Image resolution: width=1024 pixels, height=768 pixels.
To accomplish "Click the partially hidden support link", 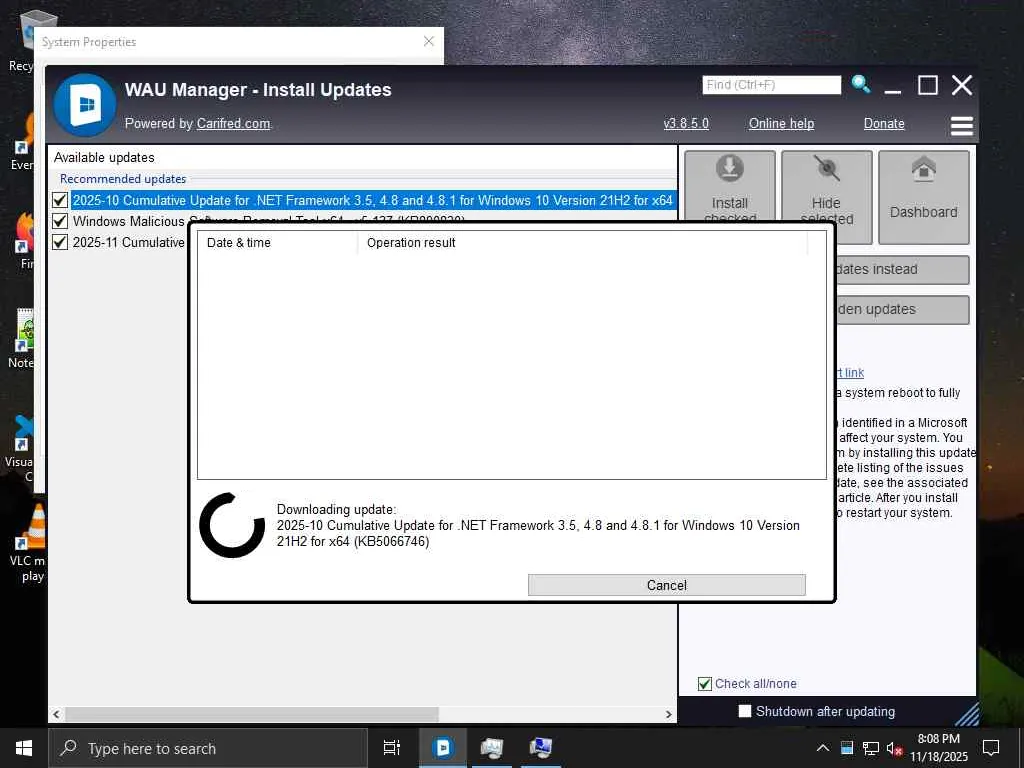I will tap(850, 372).
